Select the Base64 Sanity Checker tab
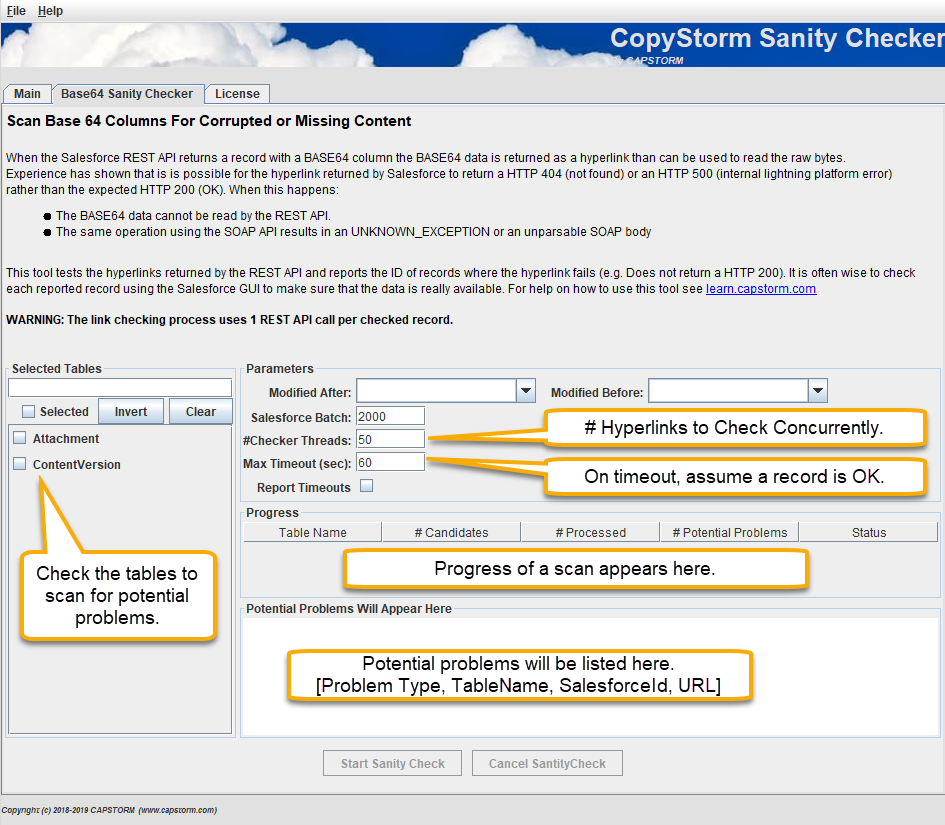This screenshot has width=945, height=825. pos(127,94)
